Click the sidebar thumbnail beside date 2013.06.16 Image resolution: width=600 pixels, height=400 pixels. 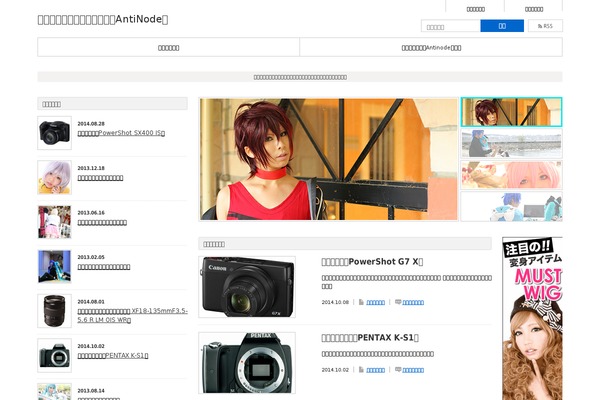pos(54,222)
